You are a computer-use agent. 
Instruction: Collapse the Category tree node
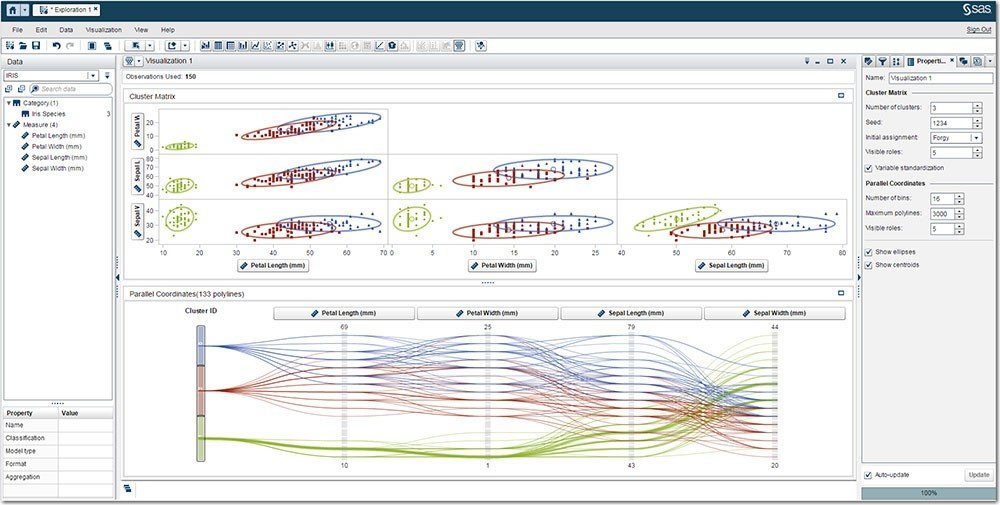pyautogui.click(x=8, y=103)
